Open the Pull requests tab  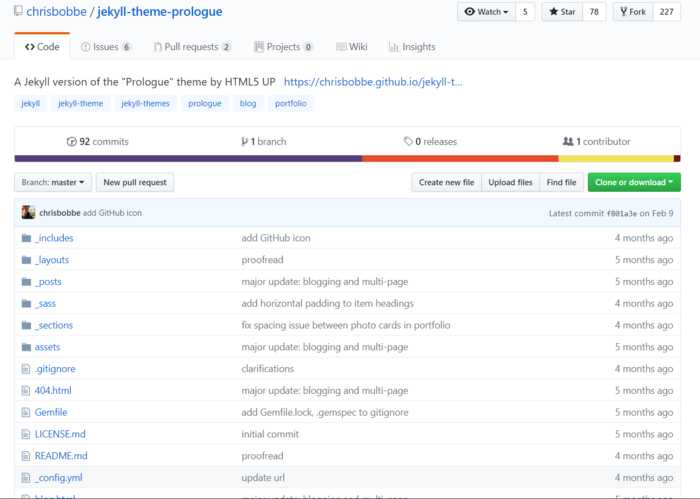tap(192, 46)
